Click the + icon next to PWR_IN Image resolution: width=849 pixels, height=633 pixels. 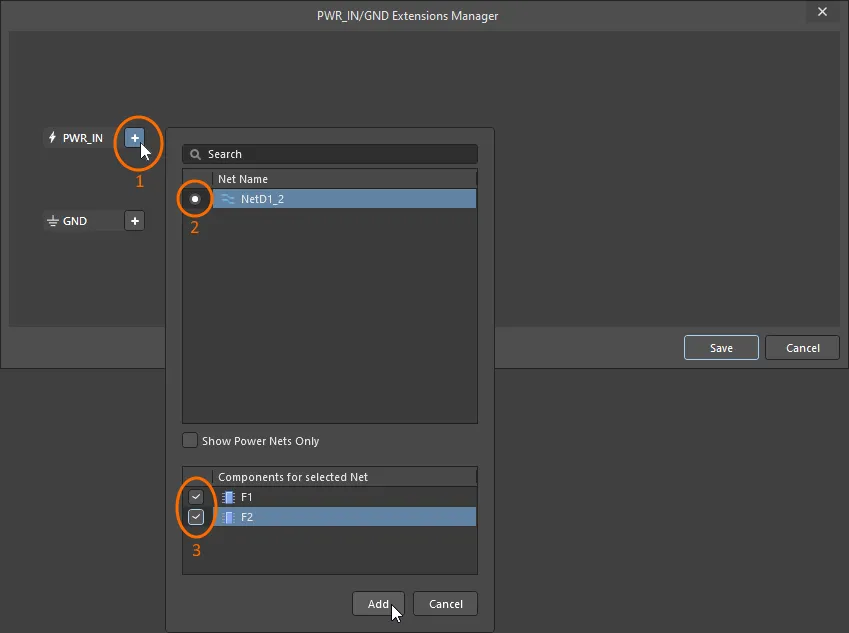[134, 137]
